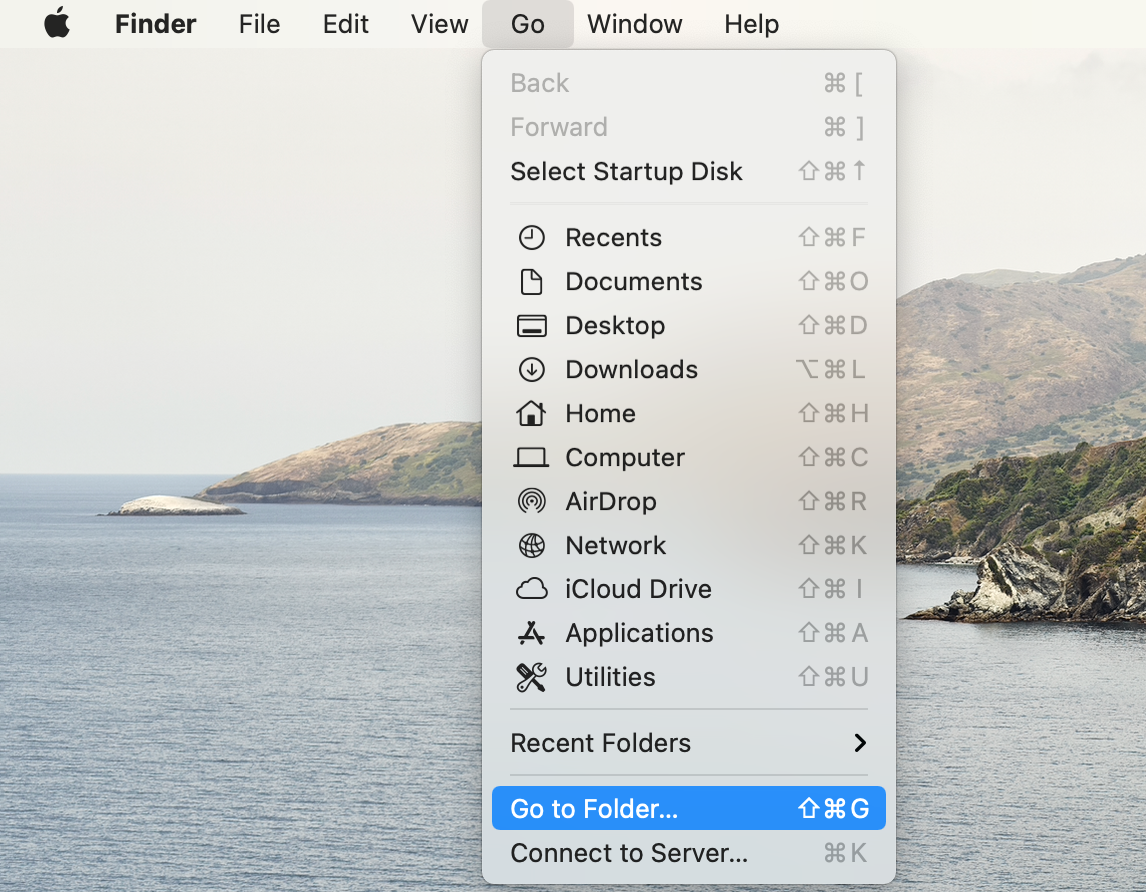Click the Desktop icon menu entry
1146x892 pixels.
[x=531, y=325]
